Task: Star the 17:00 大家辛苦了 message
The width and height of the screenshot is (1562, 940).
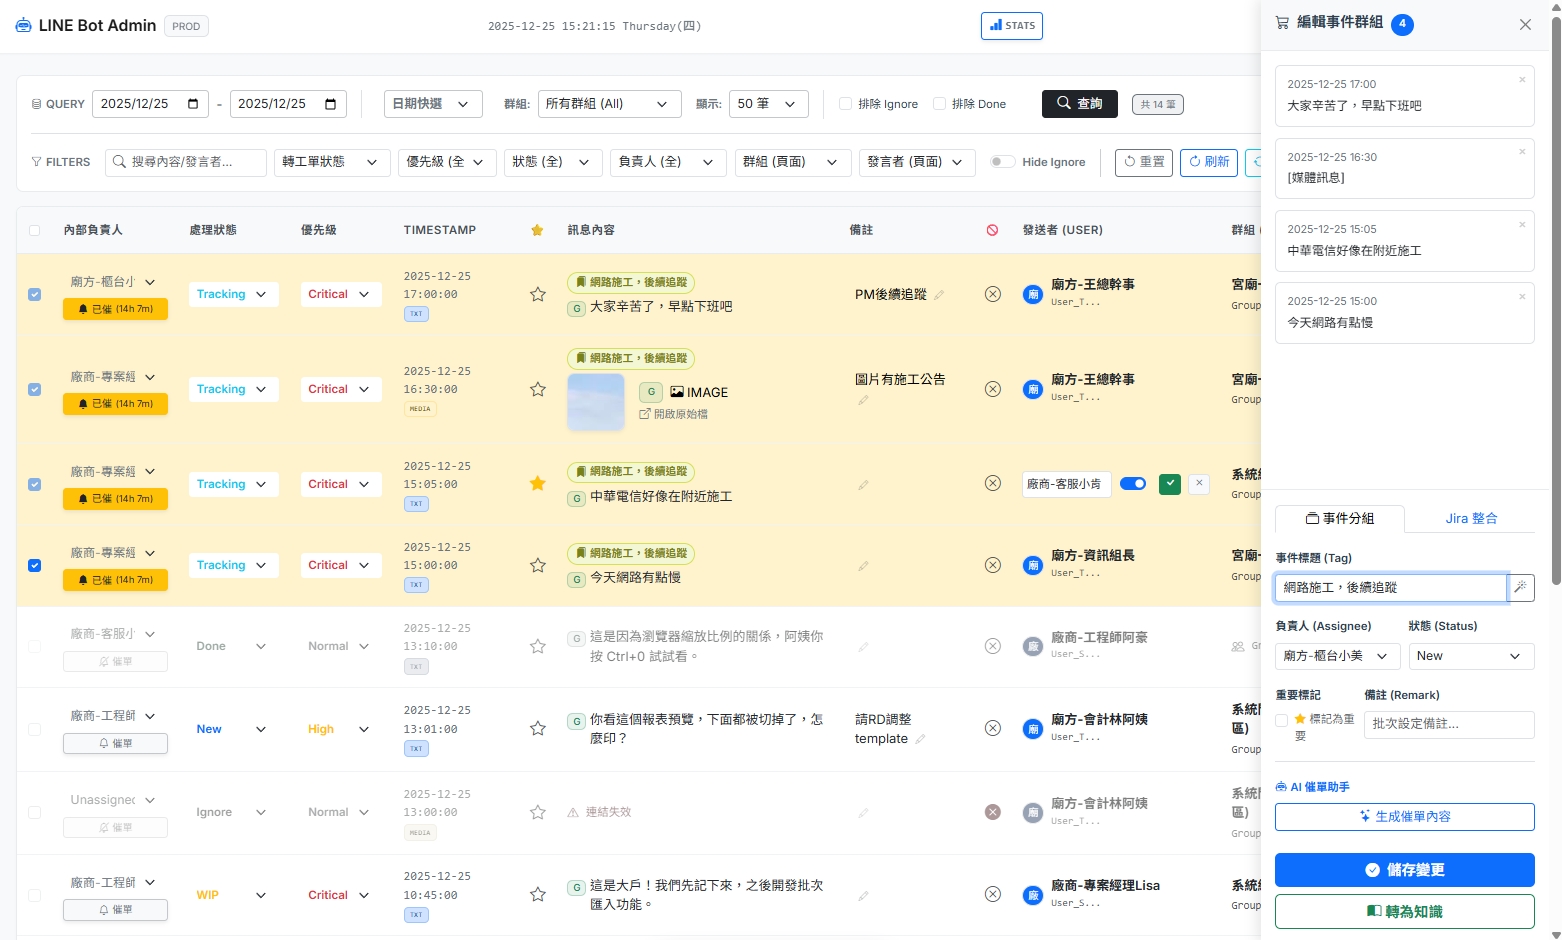Action: (x=537, y=294)
